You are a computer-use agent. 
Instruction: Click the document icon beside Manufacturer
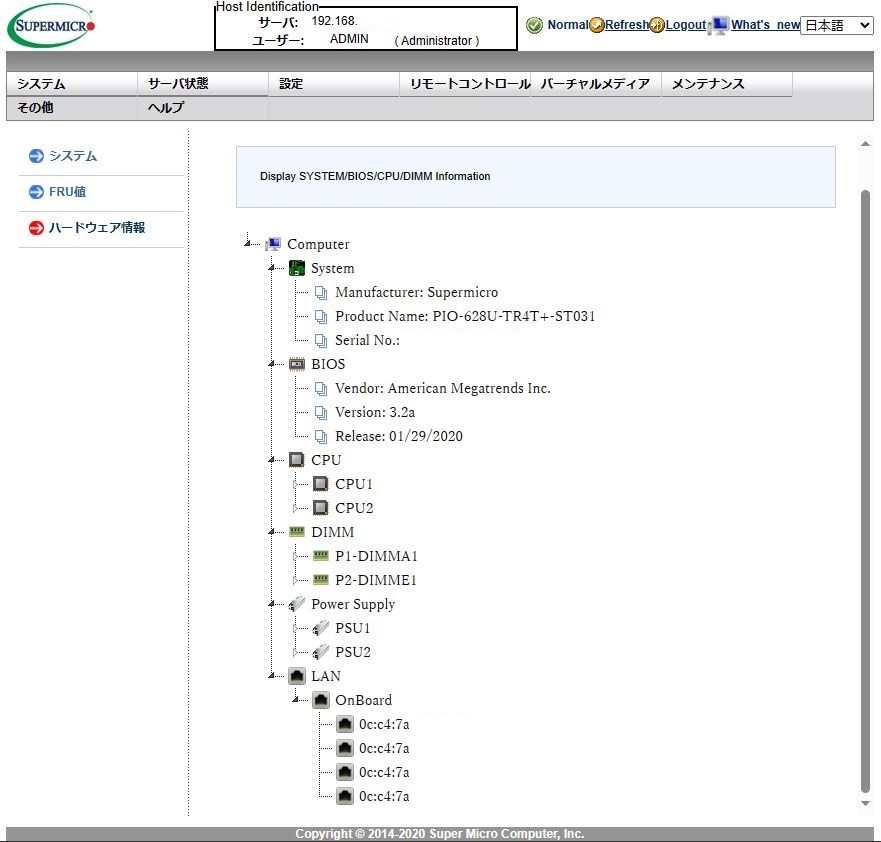pyautogui.click(x=321, y=292)
